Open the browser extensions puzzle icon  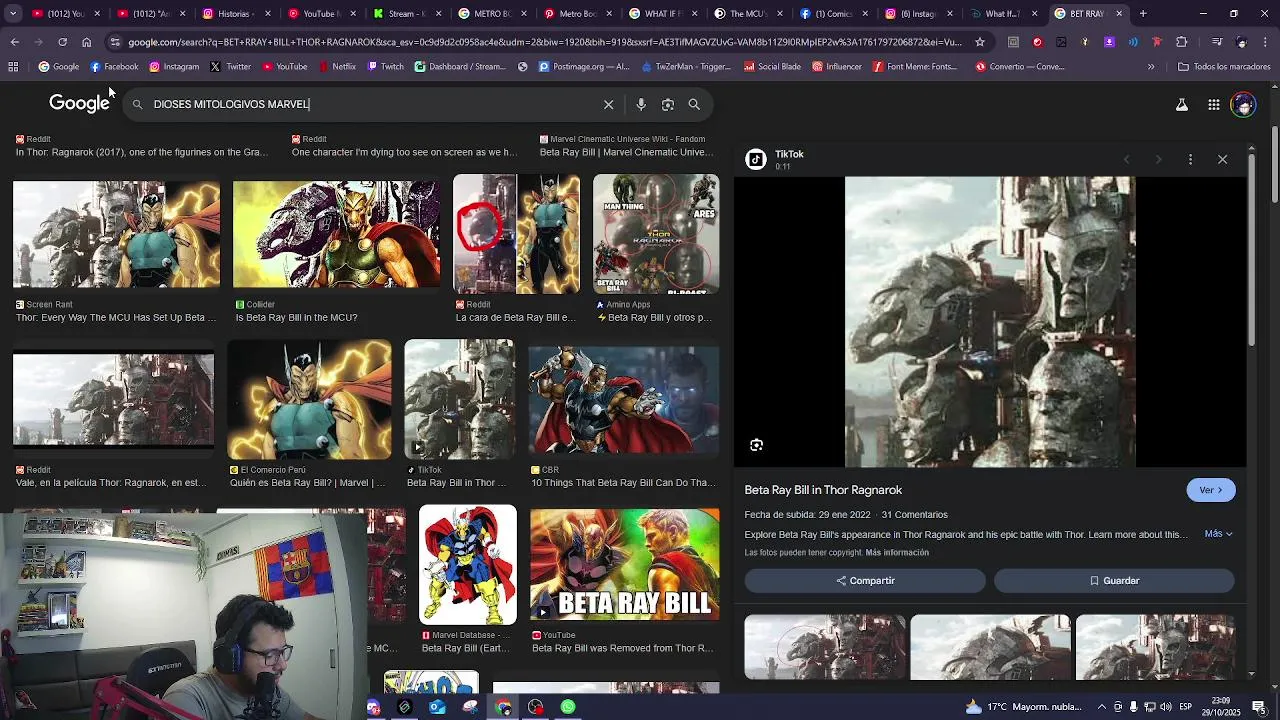(1181, 42)
